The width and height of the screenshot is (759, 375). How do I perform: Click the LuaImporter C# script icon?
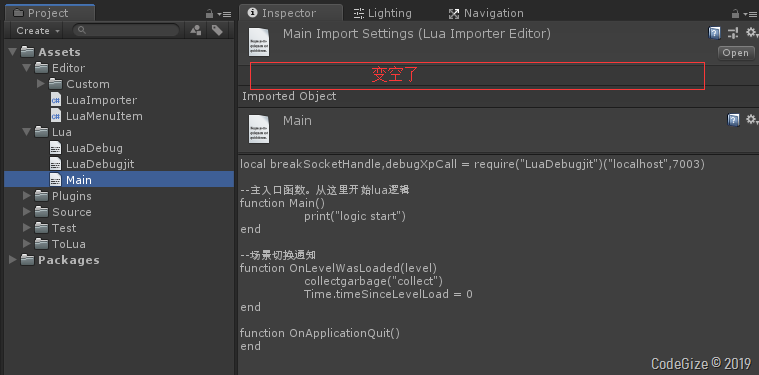tap(56, 100)
